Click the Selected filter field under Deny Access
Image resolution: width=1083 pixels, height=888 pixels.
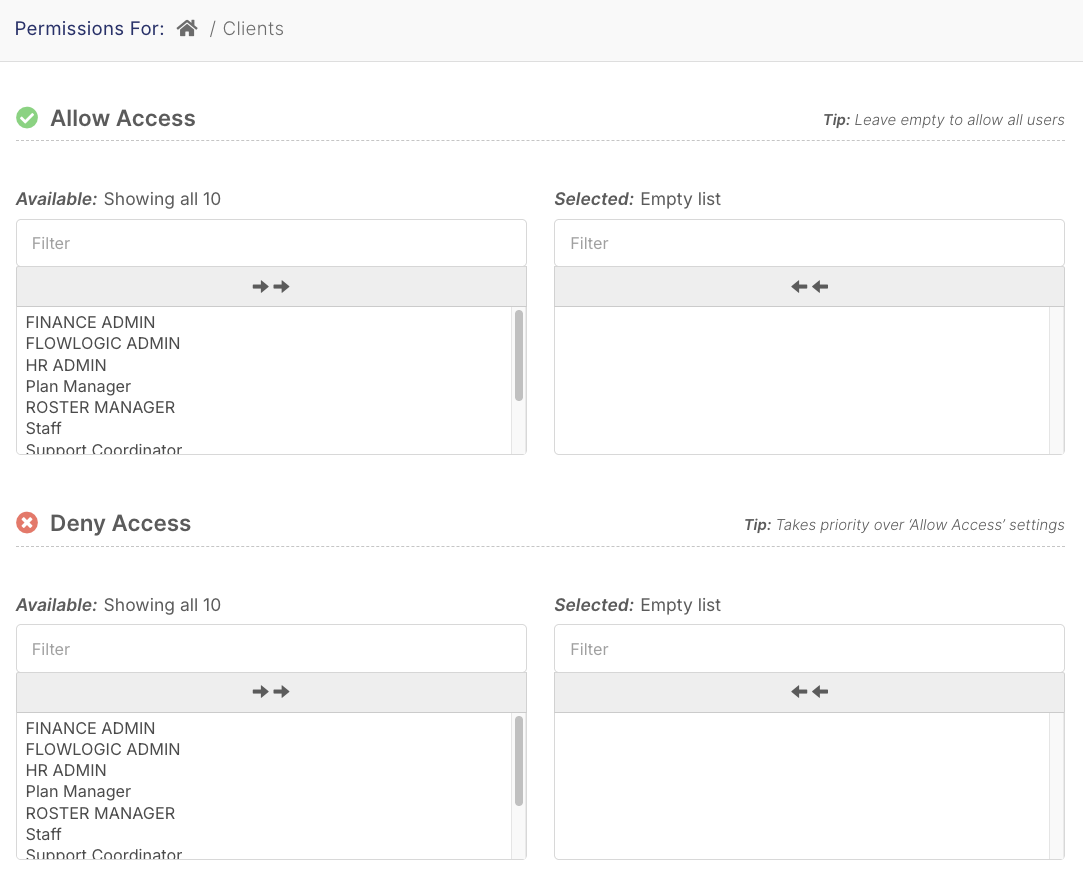click(809, 649)
